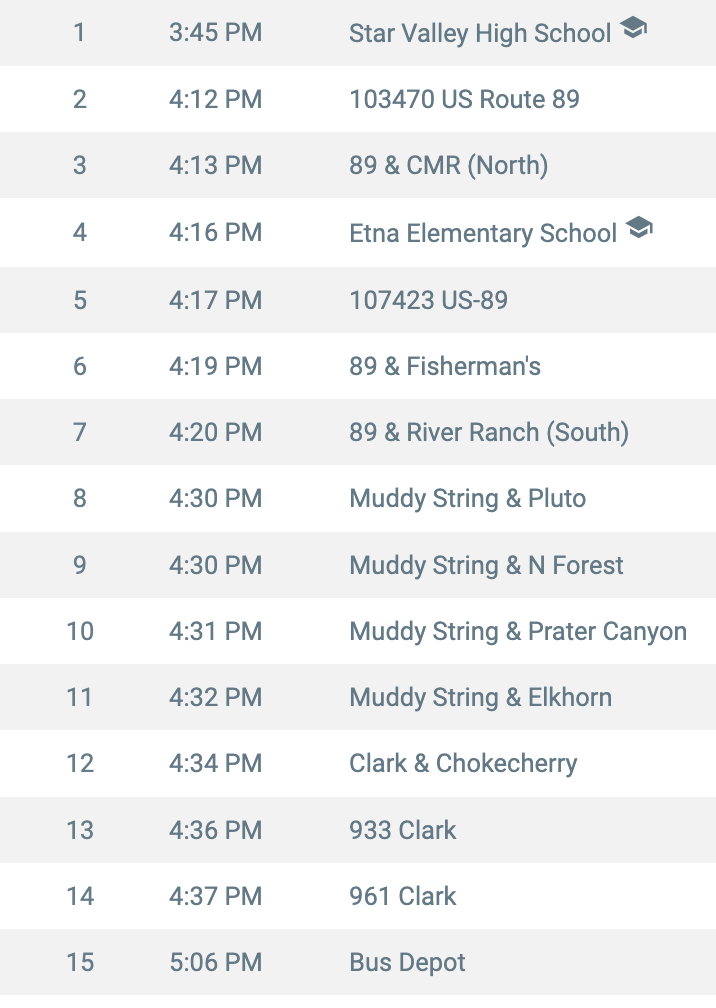Click stop number 10 in the list
716x1008 pixels.
80,631
